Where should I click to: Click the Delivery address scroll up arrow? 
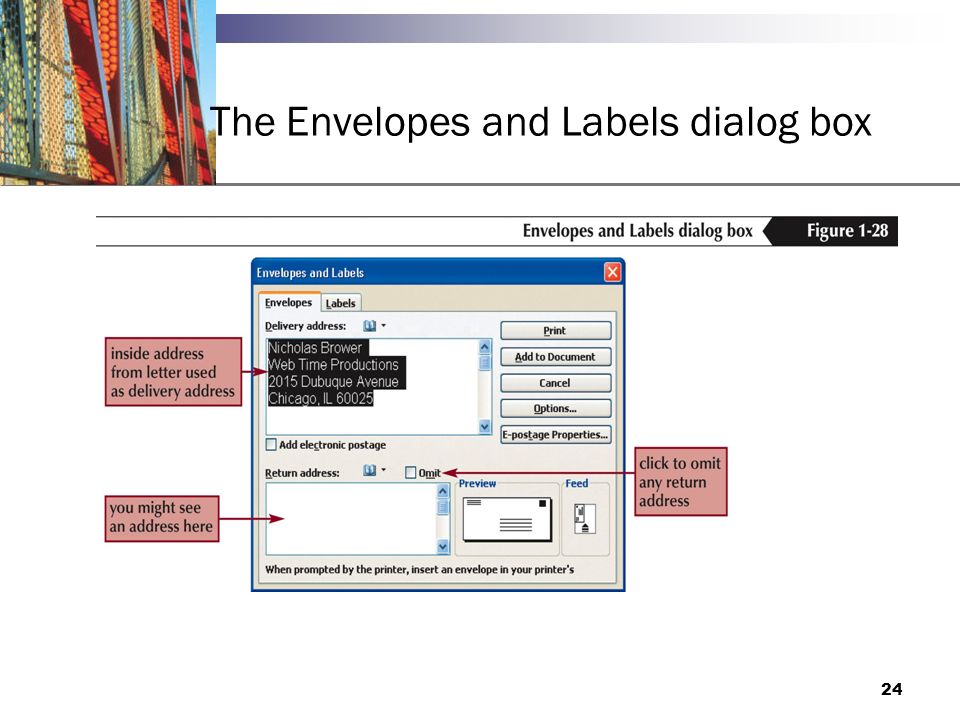click(x=485, y=347)
